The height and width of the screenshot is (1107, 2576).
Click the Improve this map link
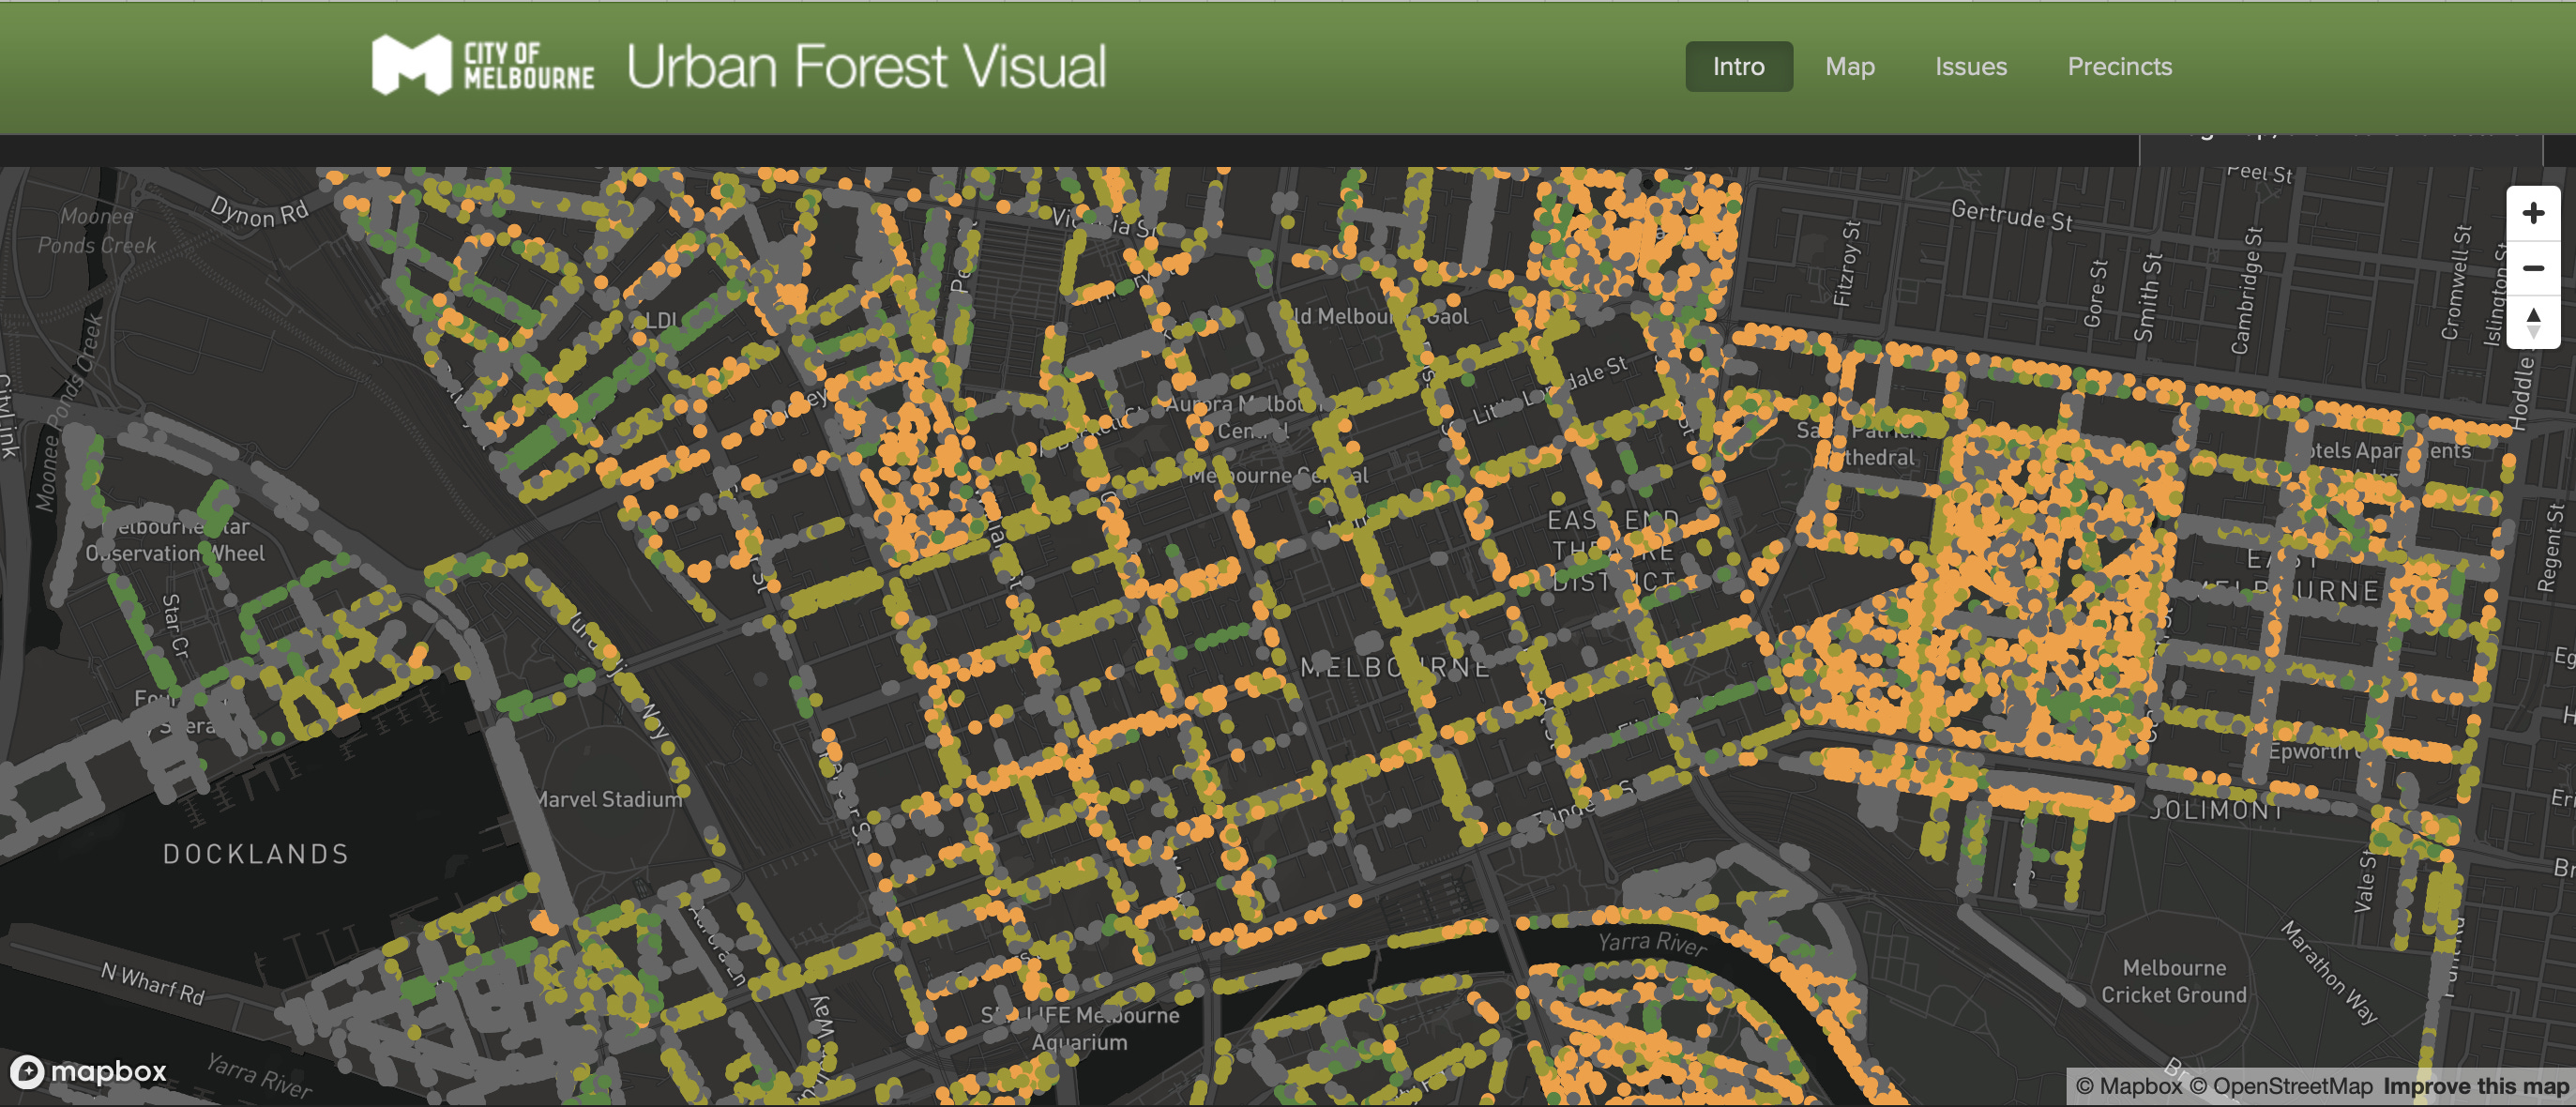click(2475, 1086)
